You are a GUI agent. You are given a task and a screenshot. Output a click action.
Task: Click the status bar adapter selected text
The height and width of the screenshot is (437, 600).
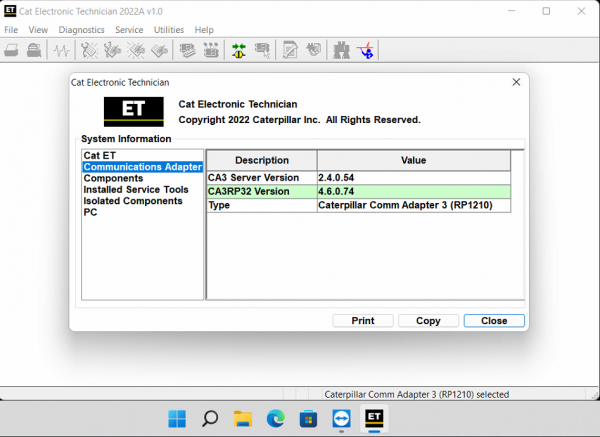point(416,395)
